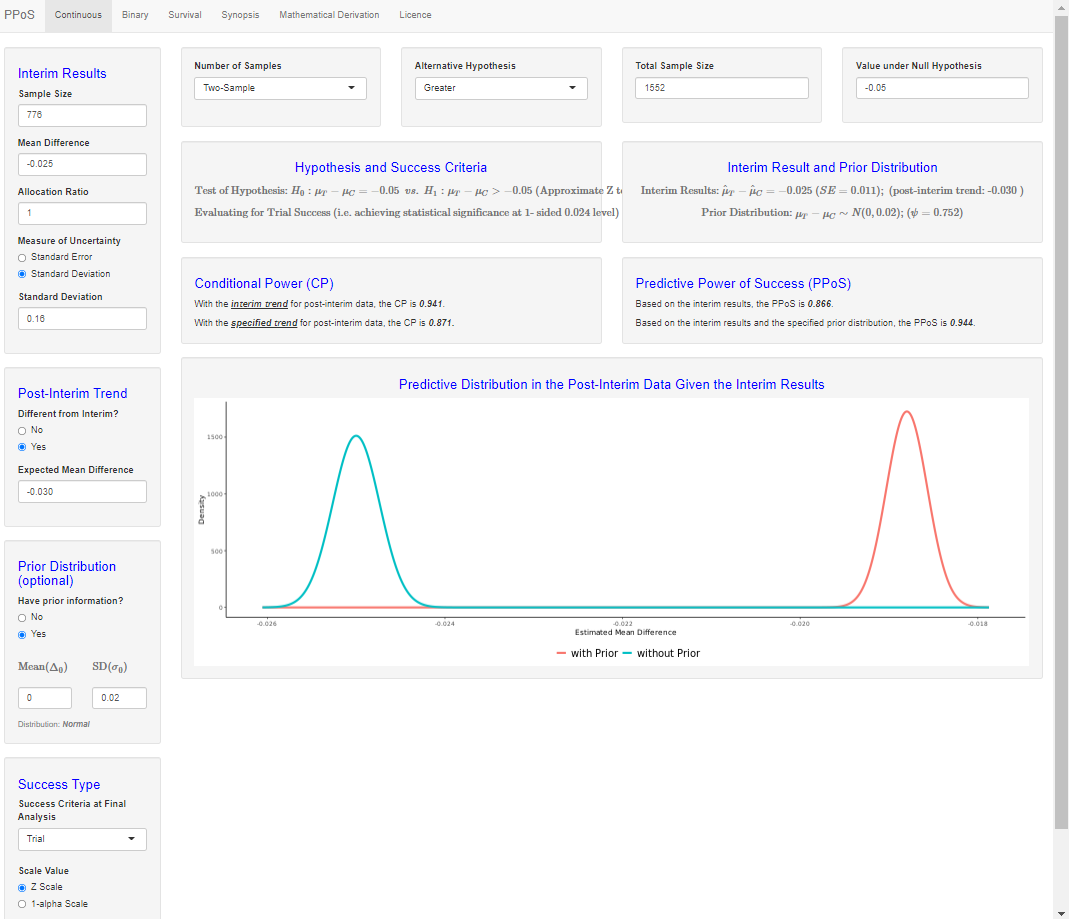1069x919 pixels.
Task: Click the prior SD input field
Action: coord(119,698)
